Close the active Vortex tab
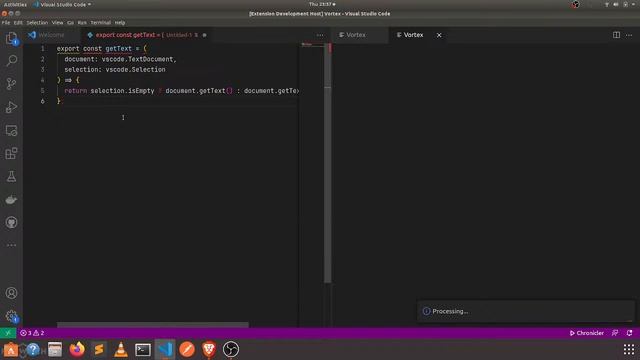The width and height of the screenshot is (640, 360). pos(439,35)
